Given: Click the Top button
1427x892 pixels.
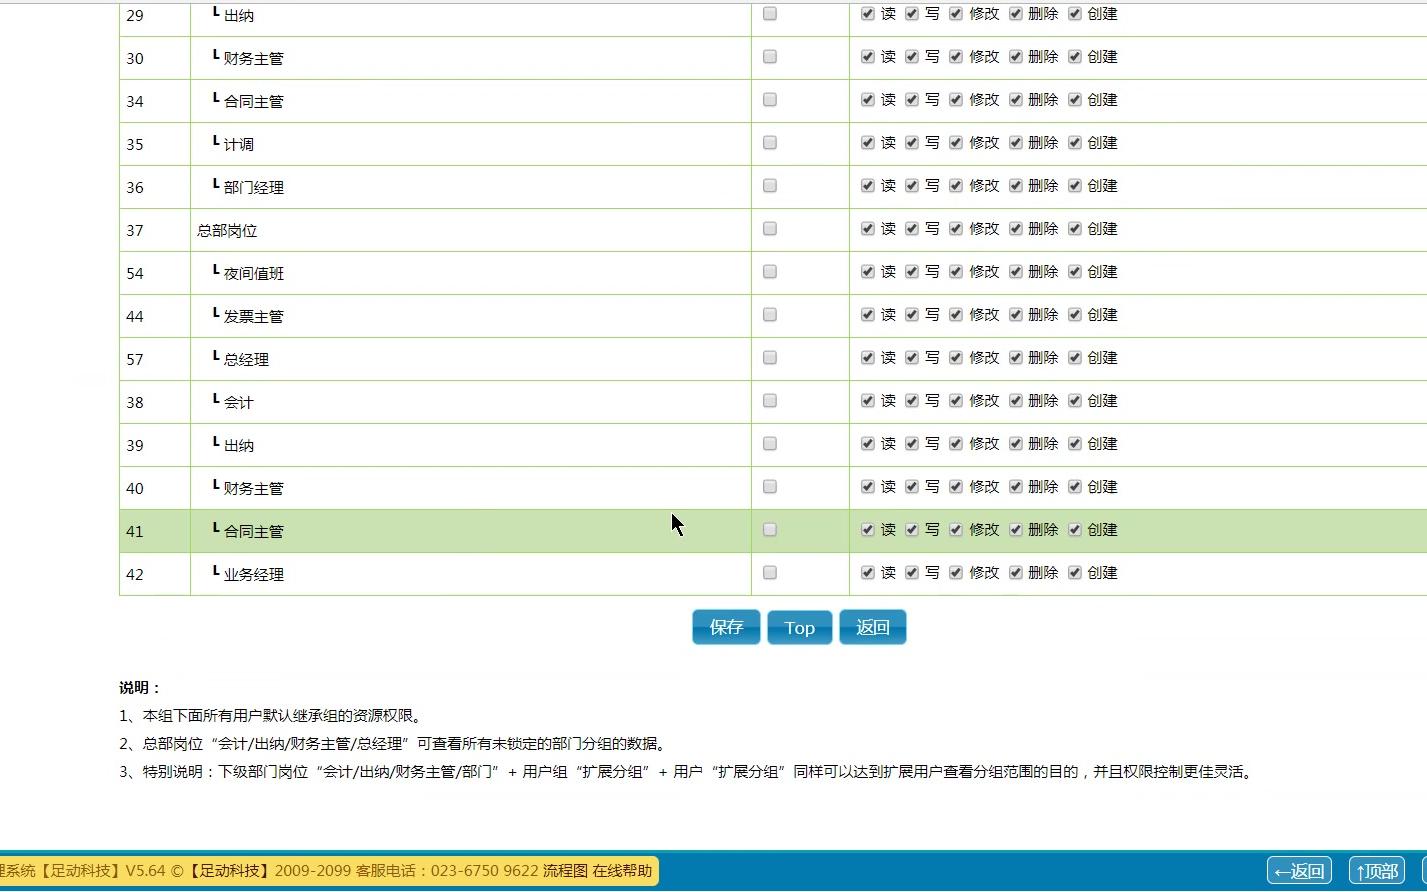Looking at the screenshot, I should click(799, 627).
